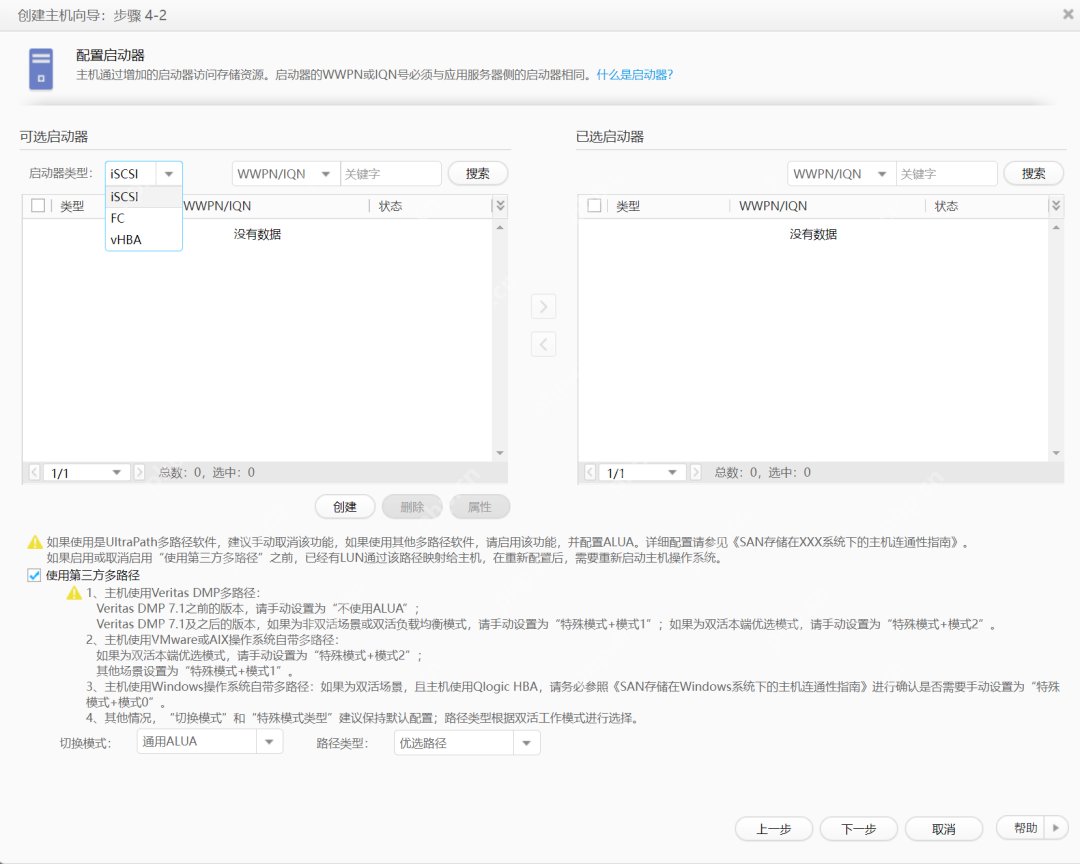Toggle select-all checkbox on selected initiators table

593,205
